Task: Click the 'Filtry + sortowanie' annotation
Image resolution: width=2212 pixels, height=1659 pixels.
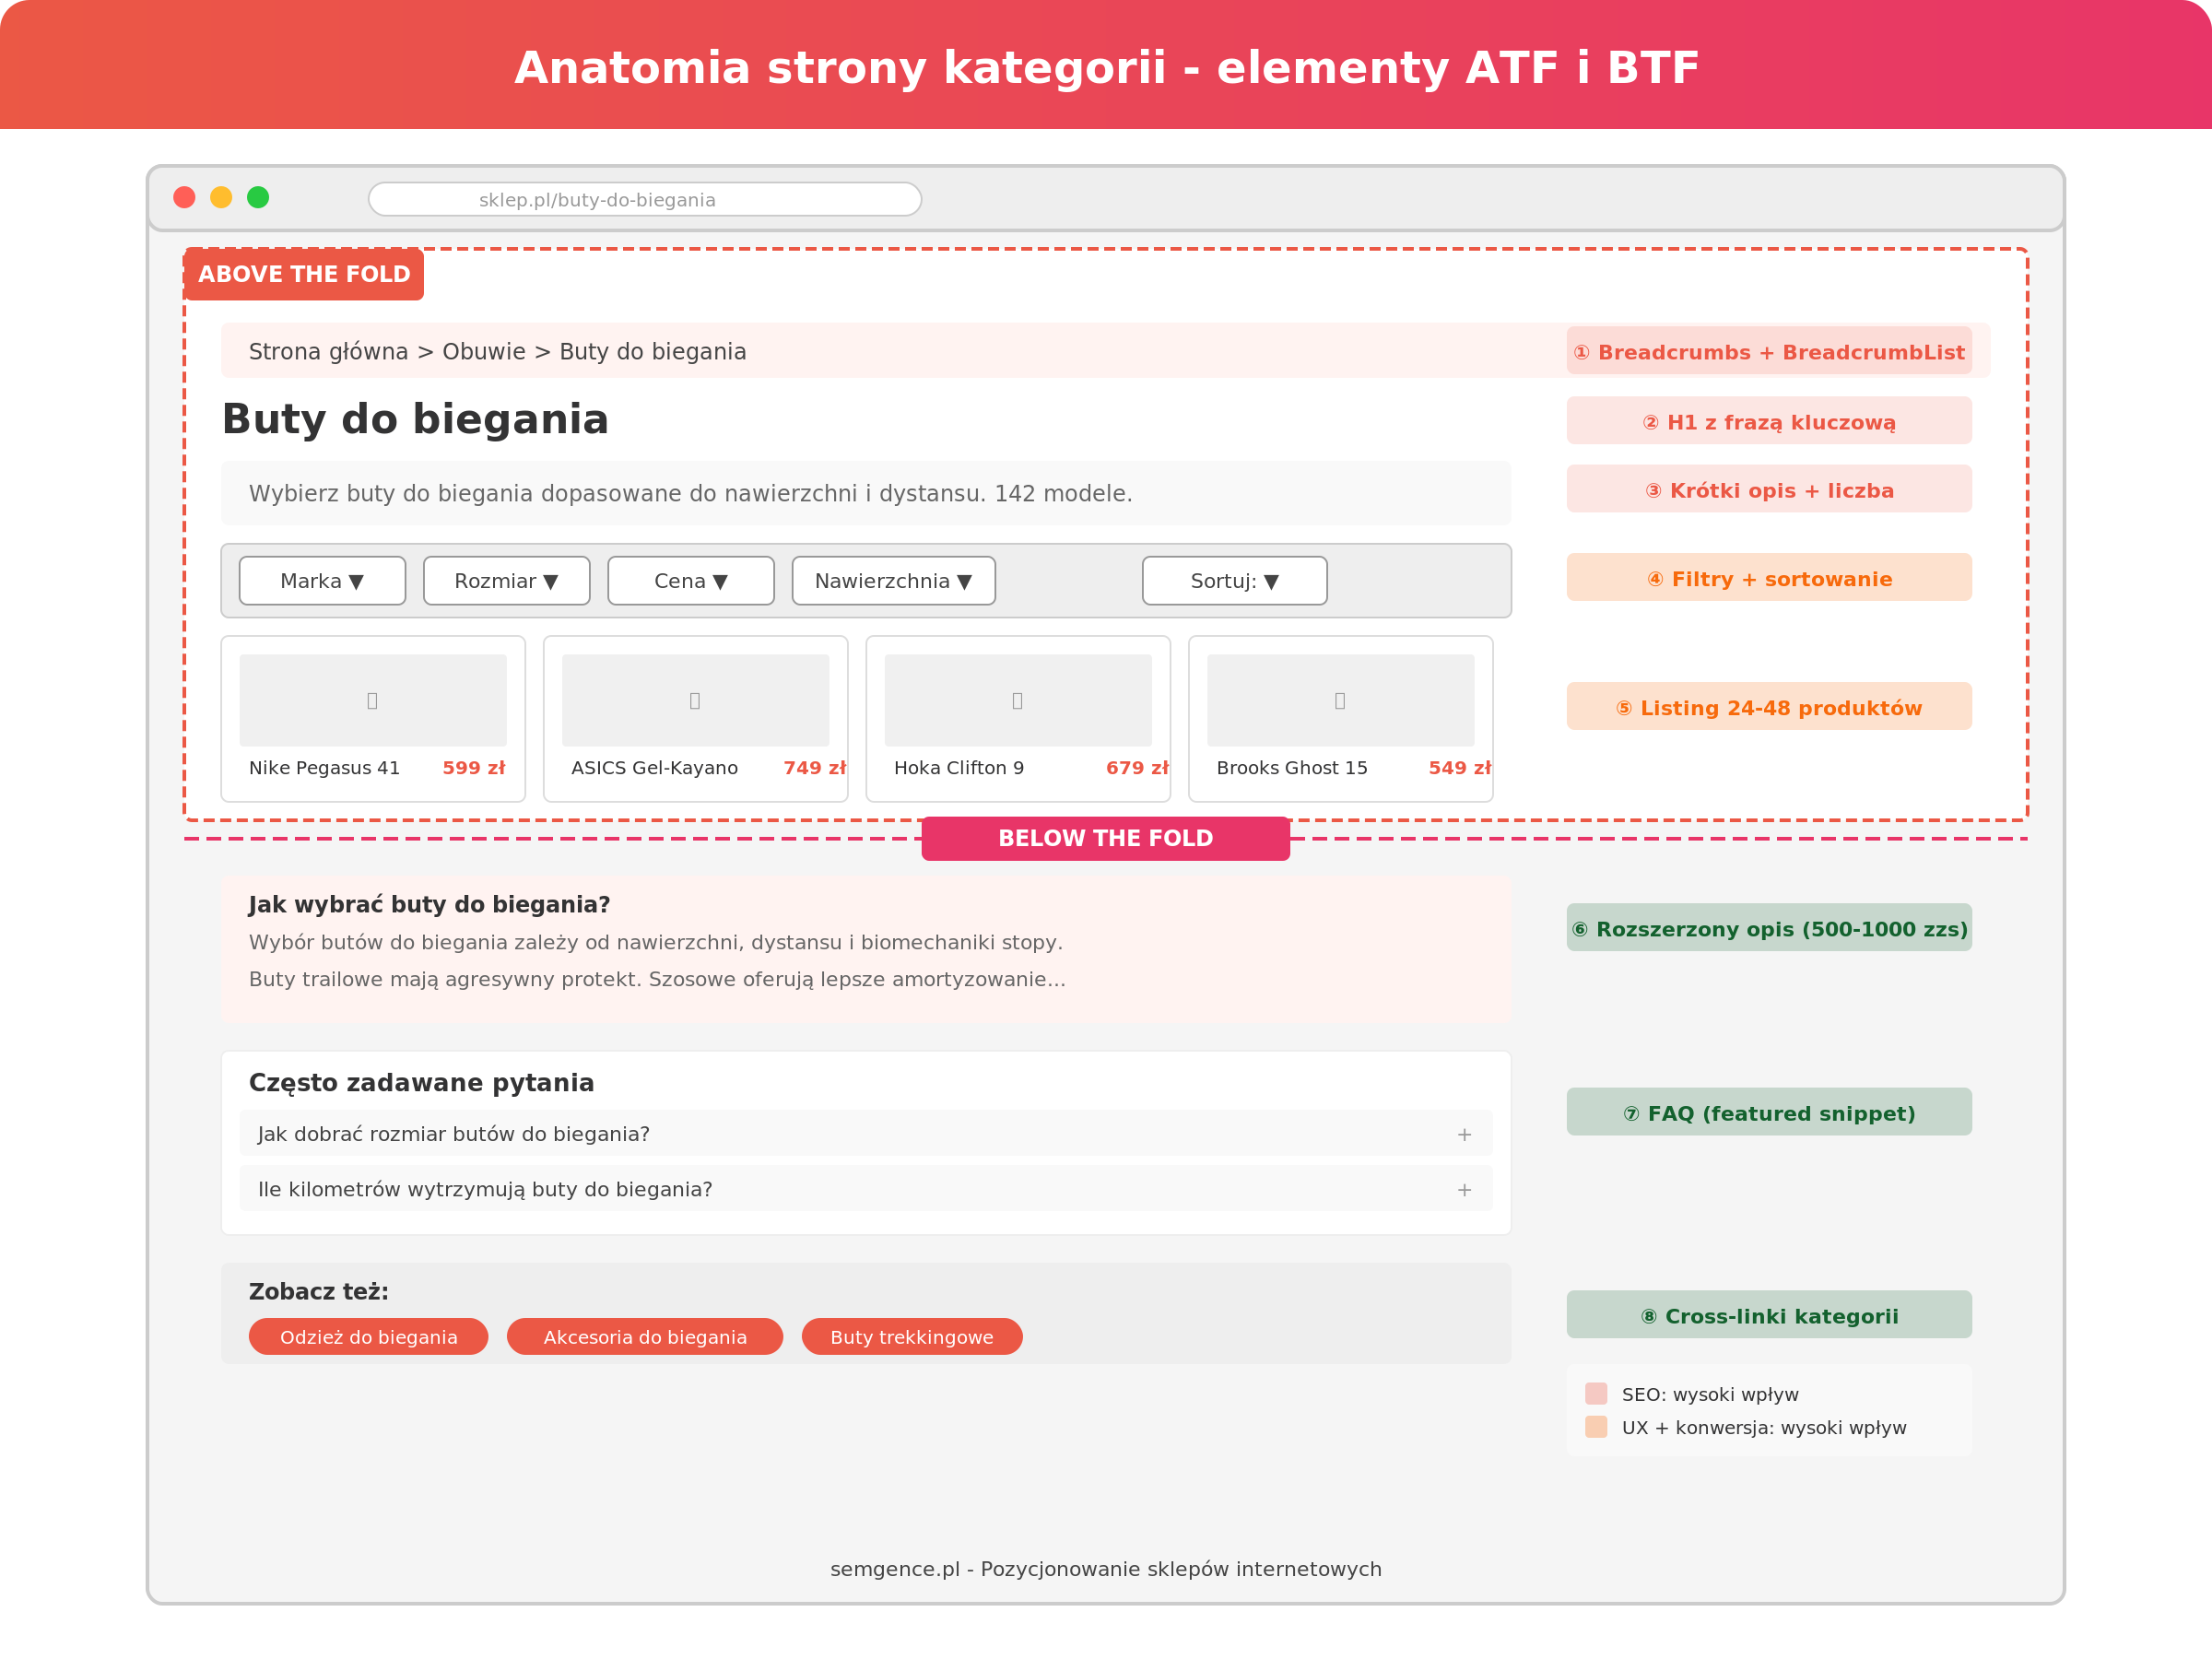Action: (x=1769, y=577)
